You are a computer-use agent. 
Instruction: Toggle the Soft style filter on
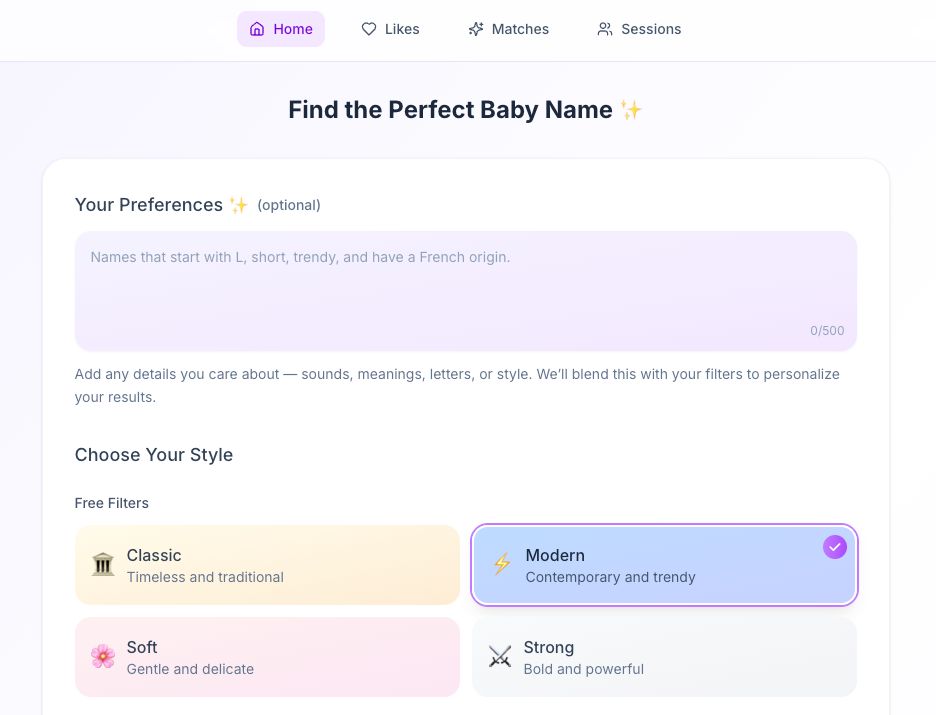(x=267, y=657)
